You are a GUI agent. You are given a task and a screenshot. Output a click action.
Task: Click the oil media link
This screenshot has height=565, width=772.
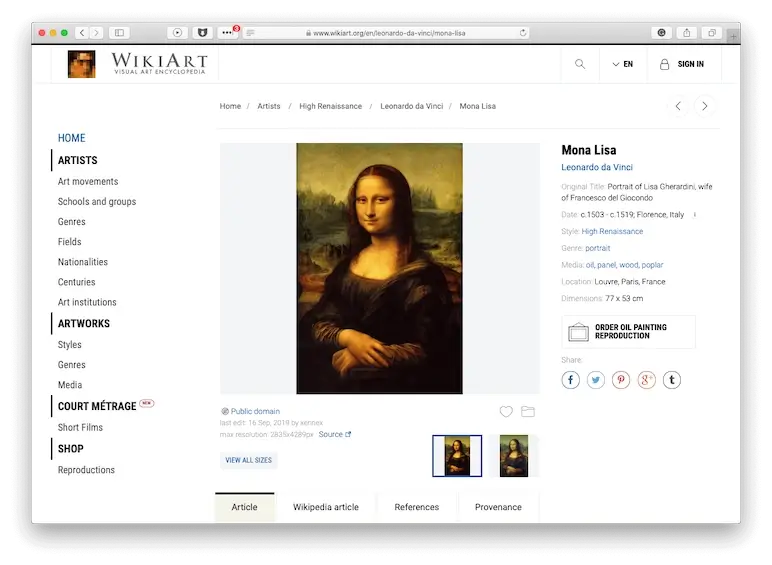coord(590,265)
